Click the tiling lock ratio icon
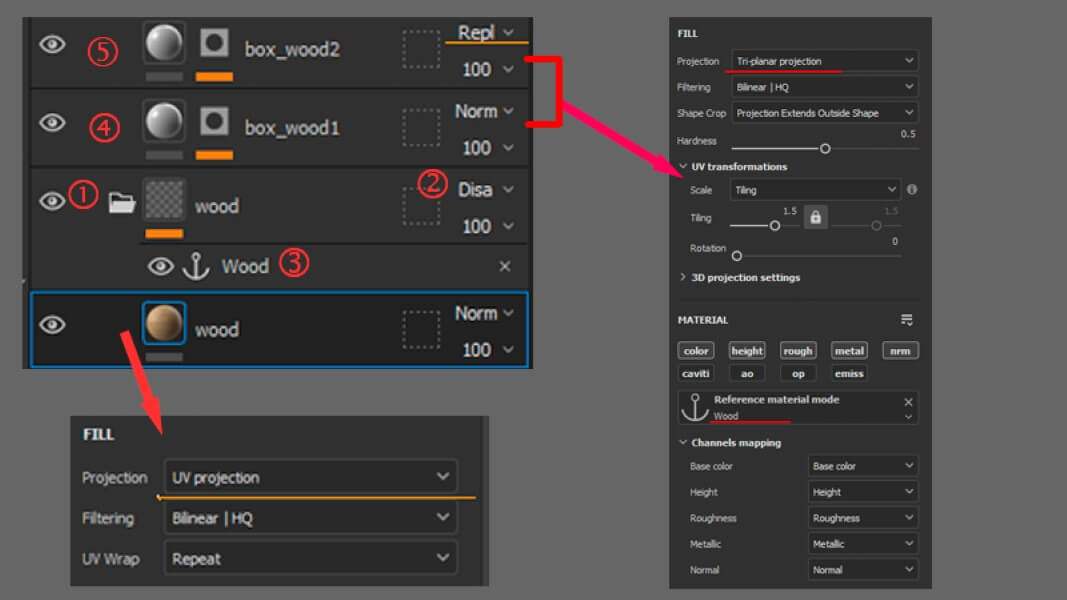This screenshot has height=600, width=1067. 815,217
